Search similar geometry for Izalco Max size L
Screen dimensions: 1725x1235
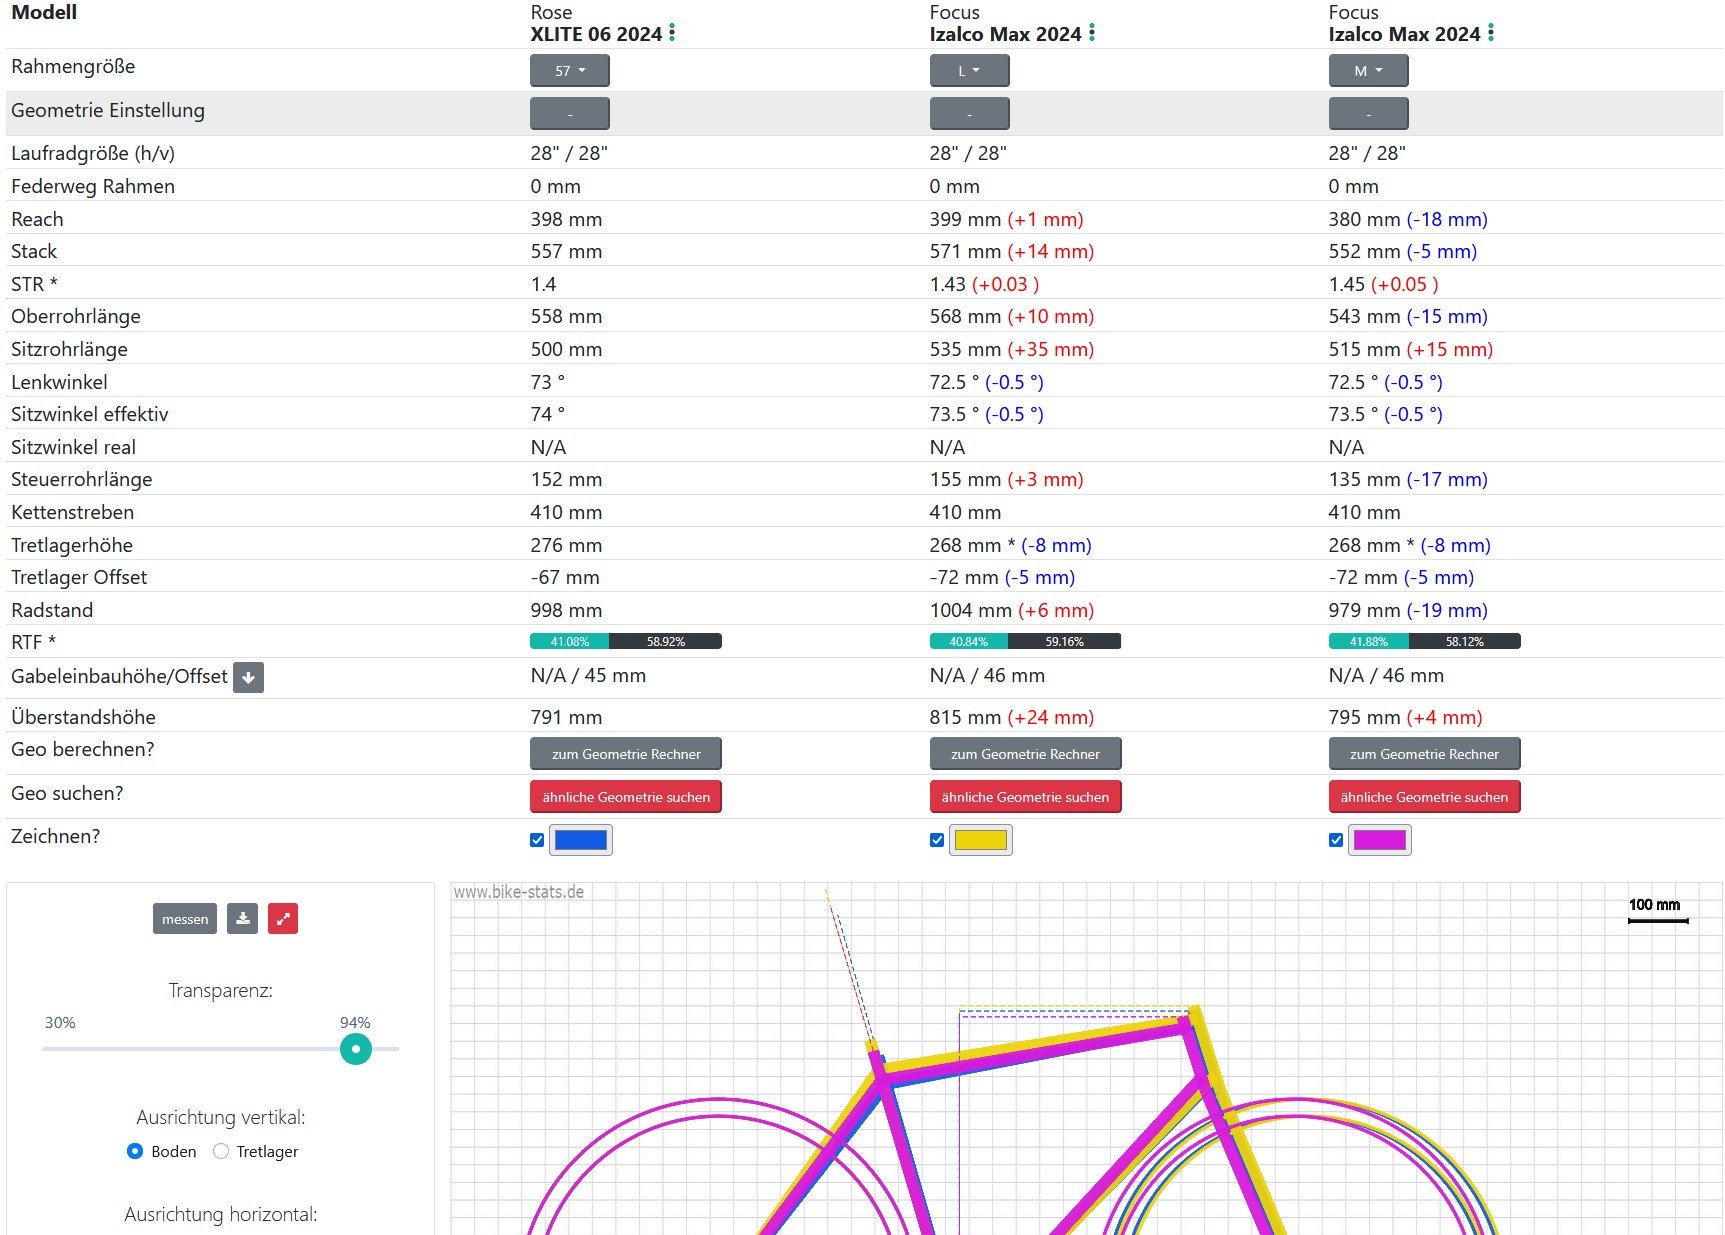[x=1025, y=797]
